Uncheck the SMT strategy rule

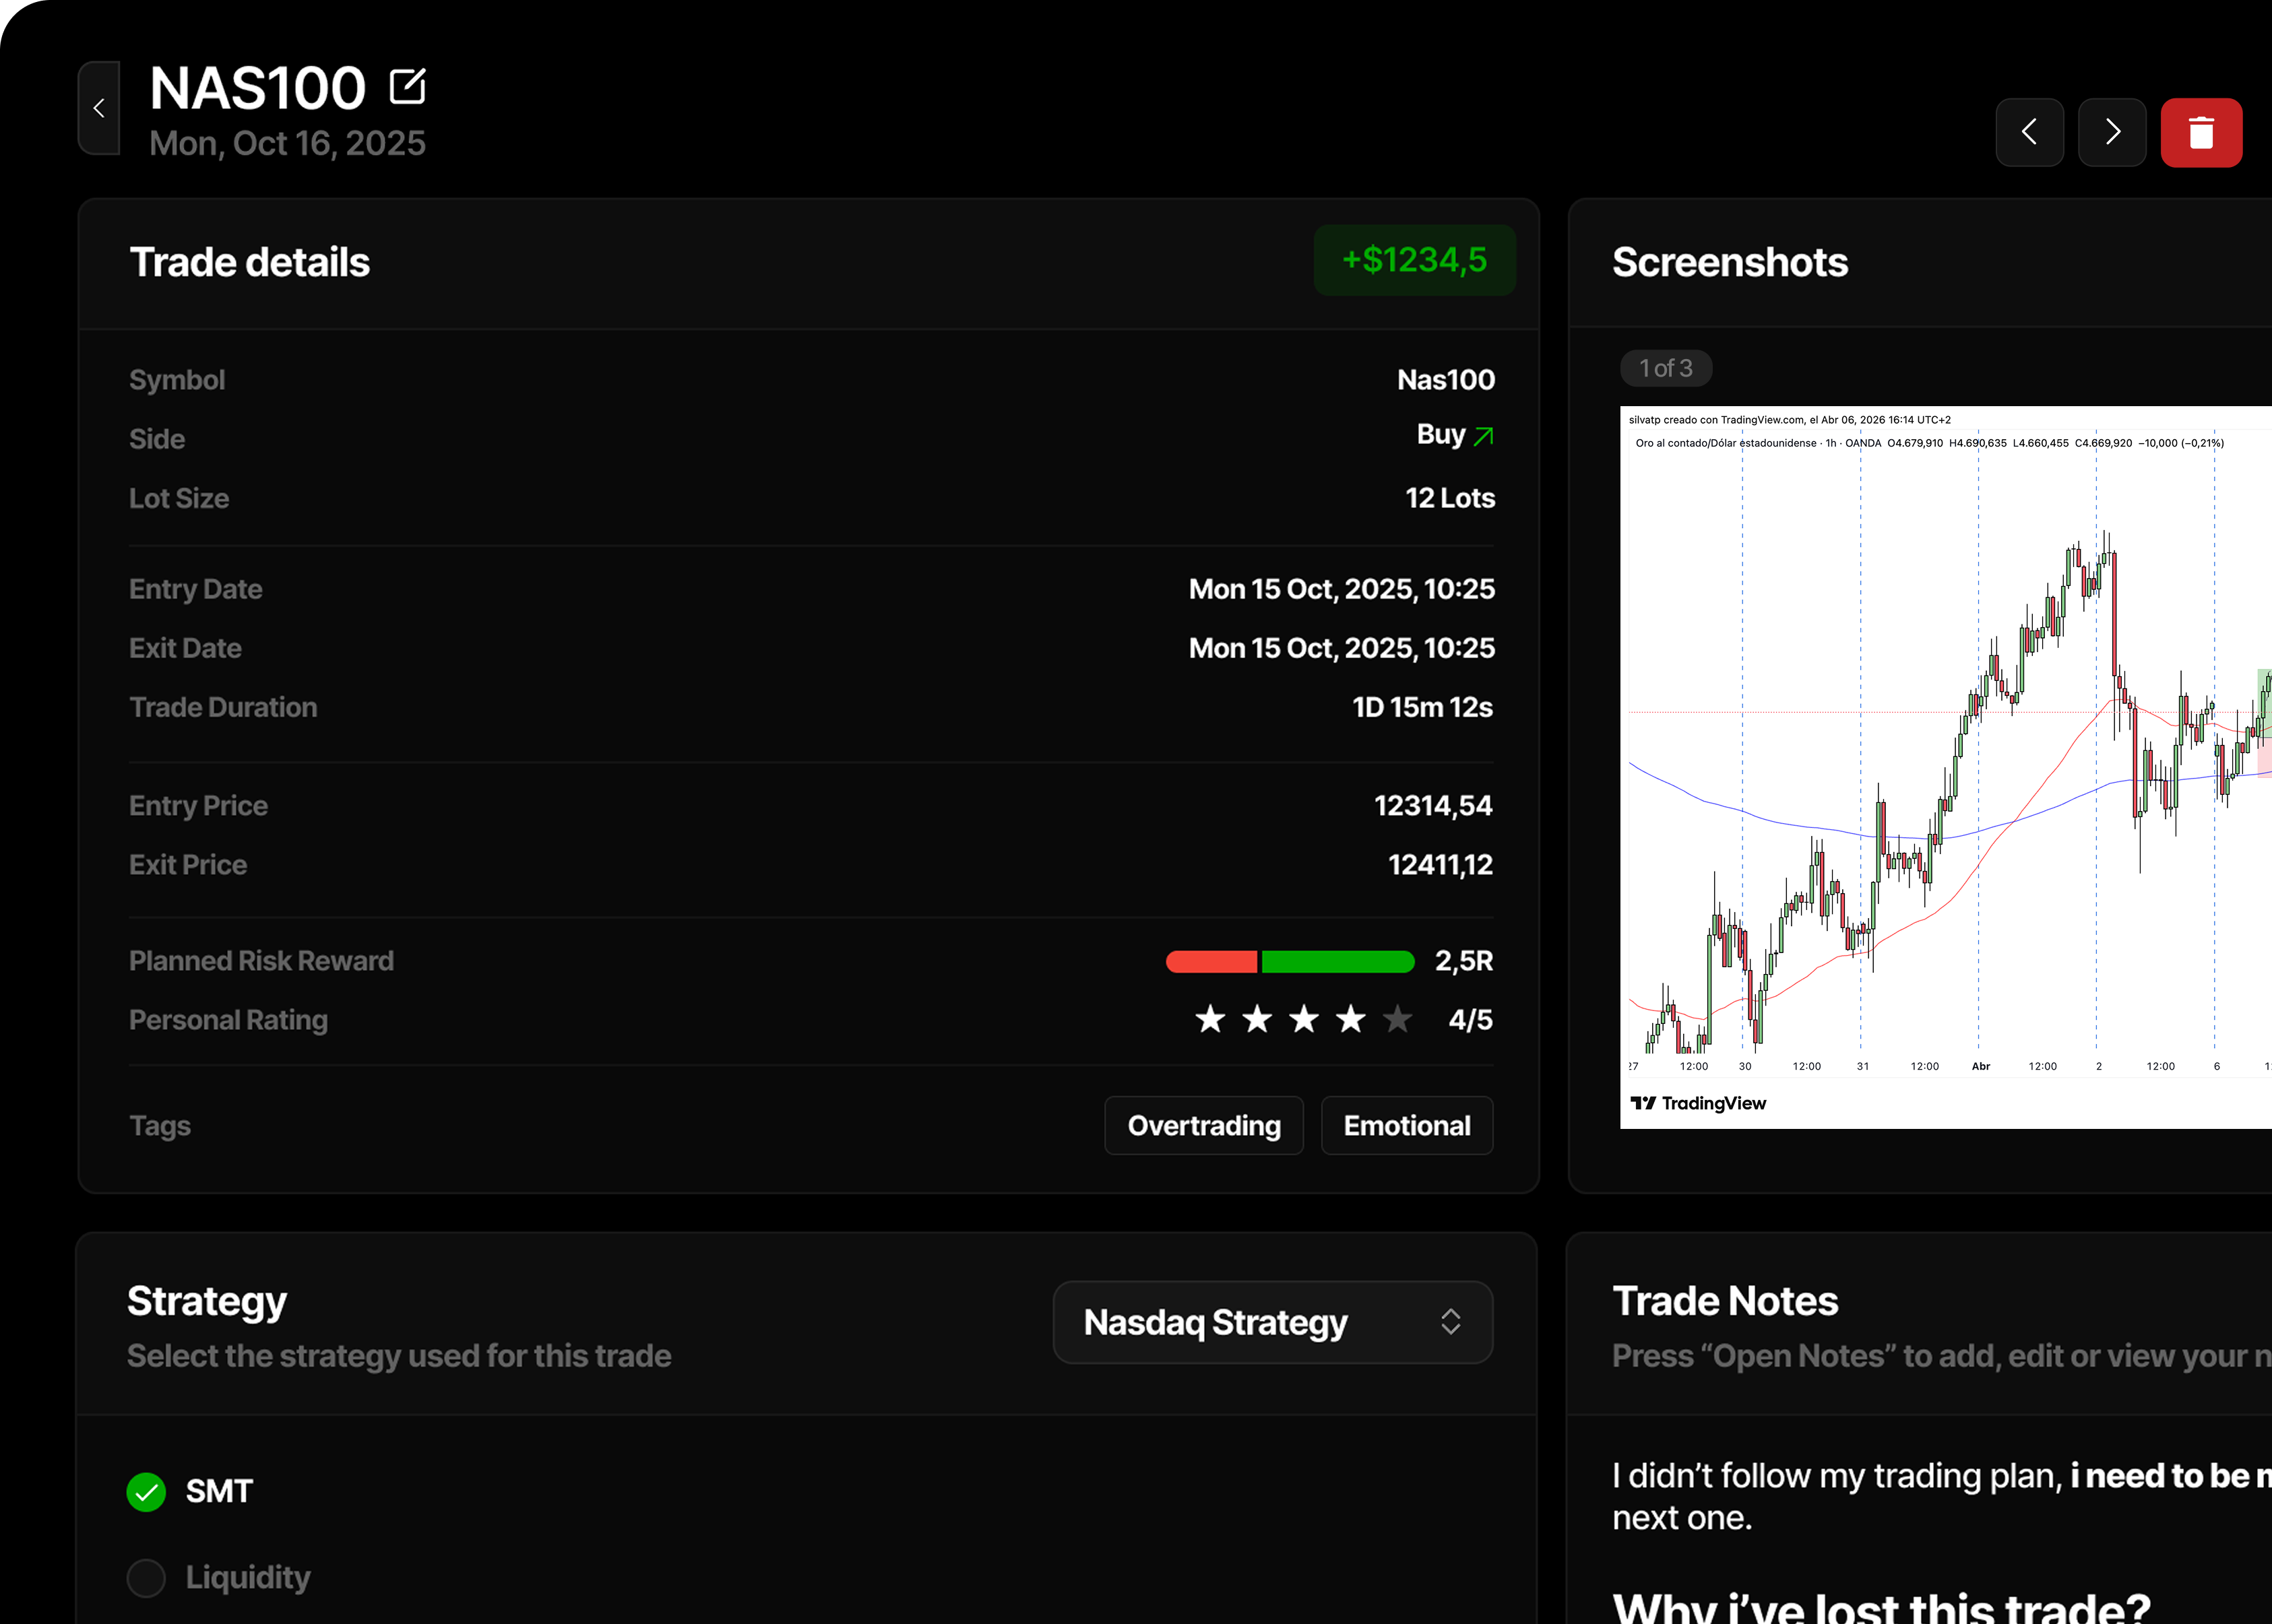point(146,1491)
